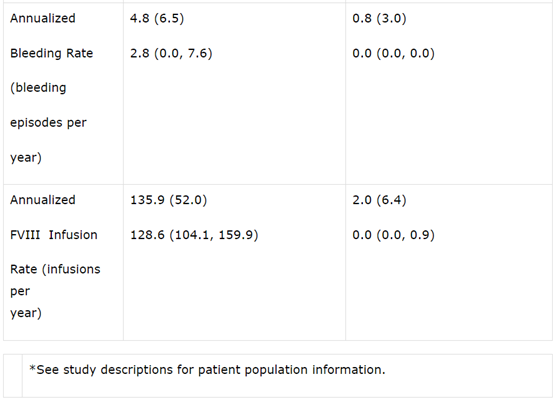
Task: Click the word 'Annualized' in the infusion row
Action: pos(43,200)
